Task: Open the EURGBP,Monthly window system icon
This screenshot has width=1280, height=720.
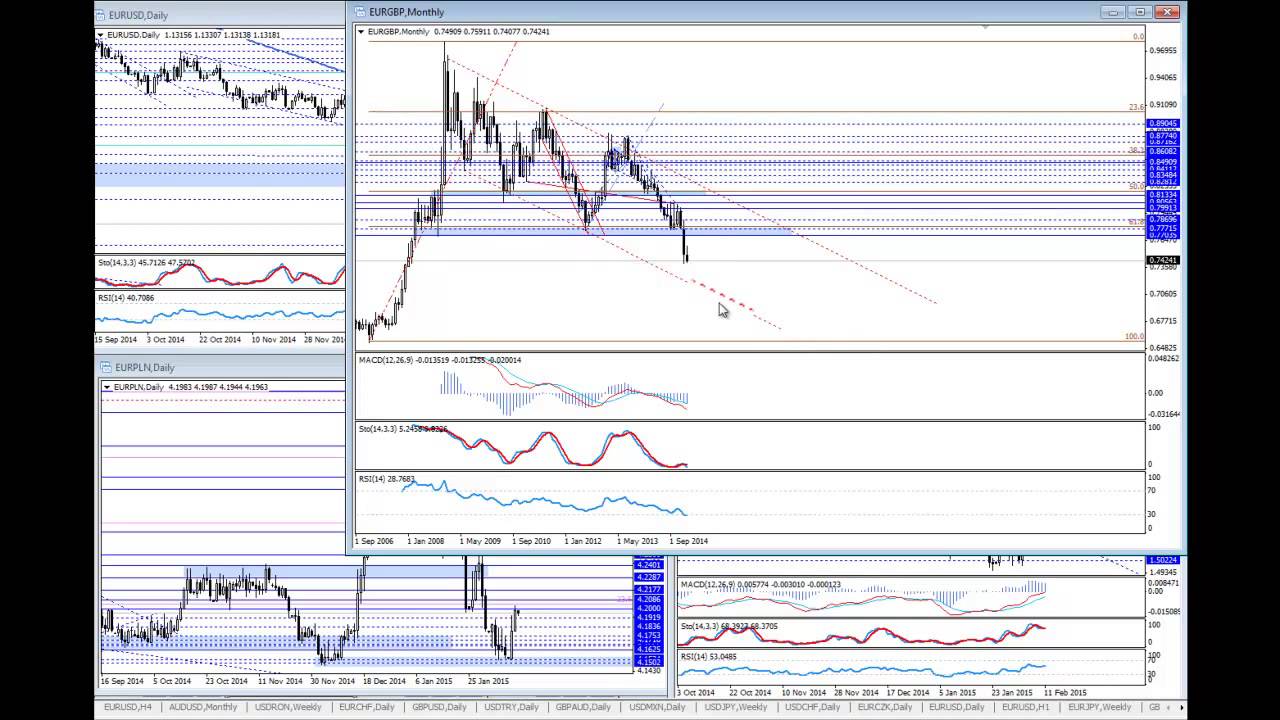Action: [x=360, y=12]
